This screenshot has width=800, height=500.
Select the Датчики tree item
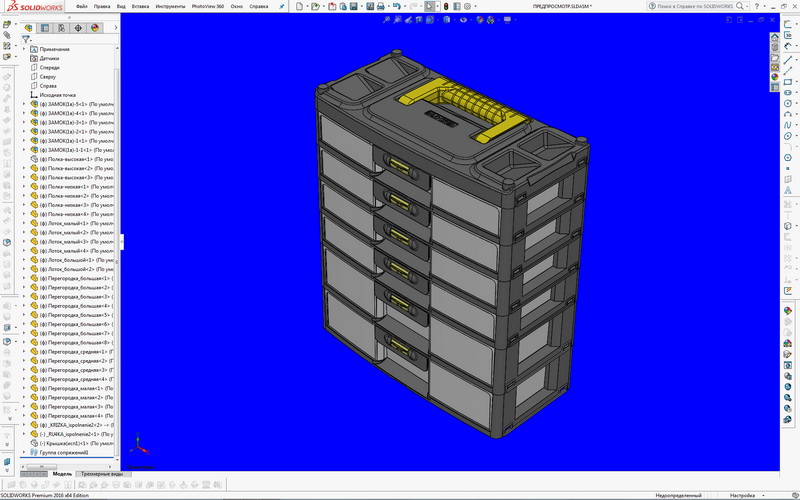point(49,58)
